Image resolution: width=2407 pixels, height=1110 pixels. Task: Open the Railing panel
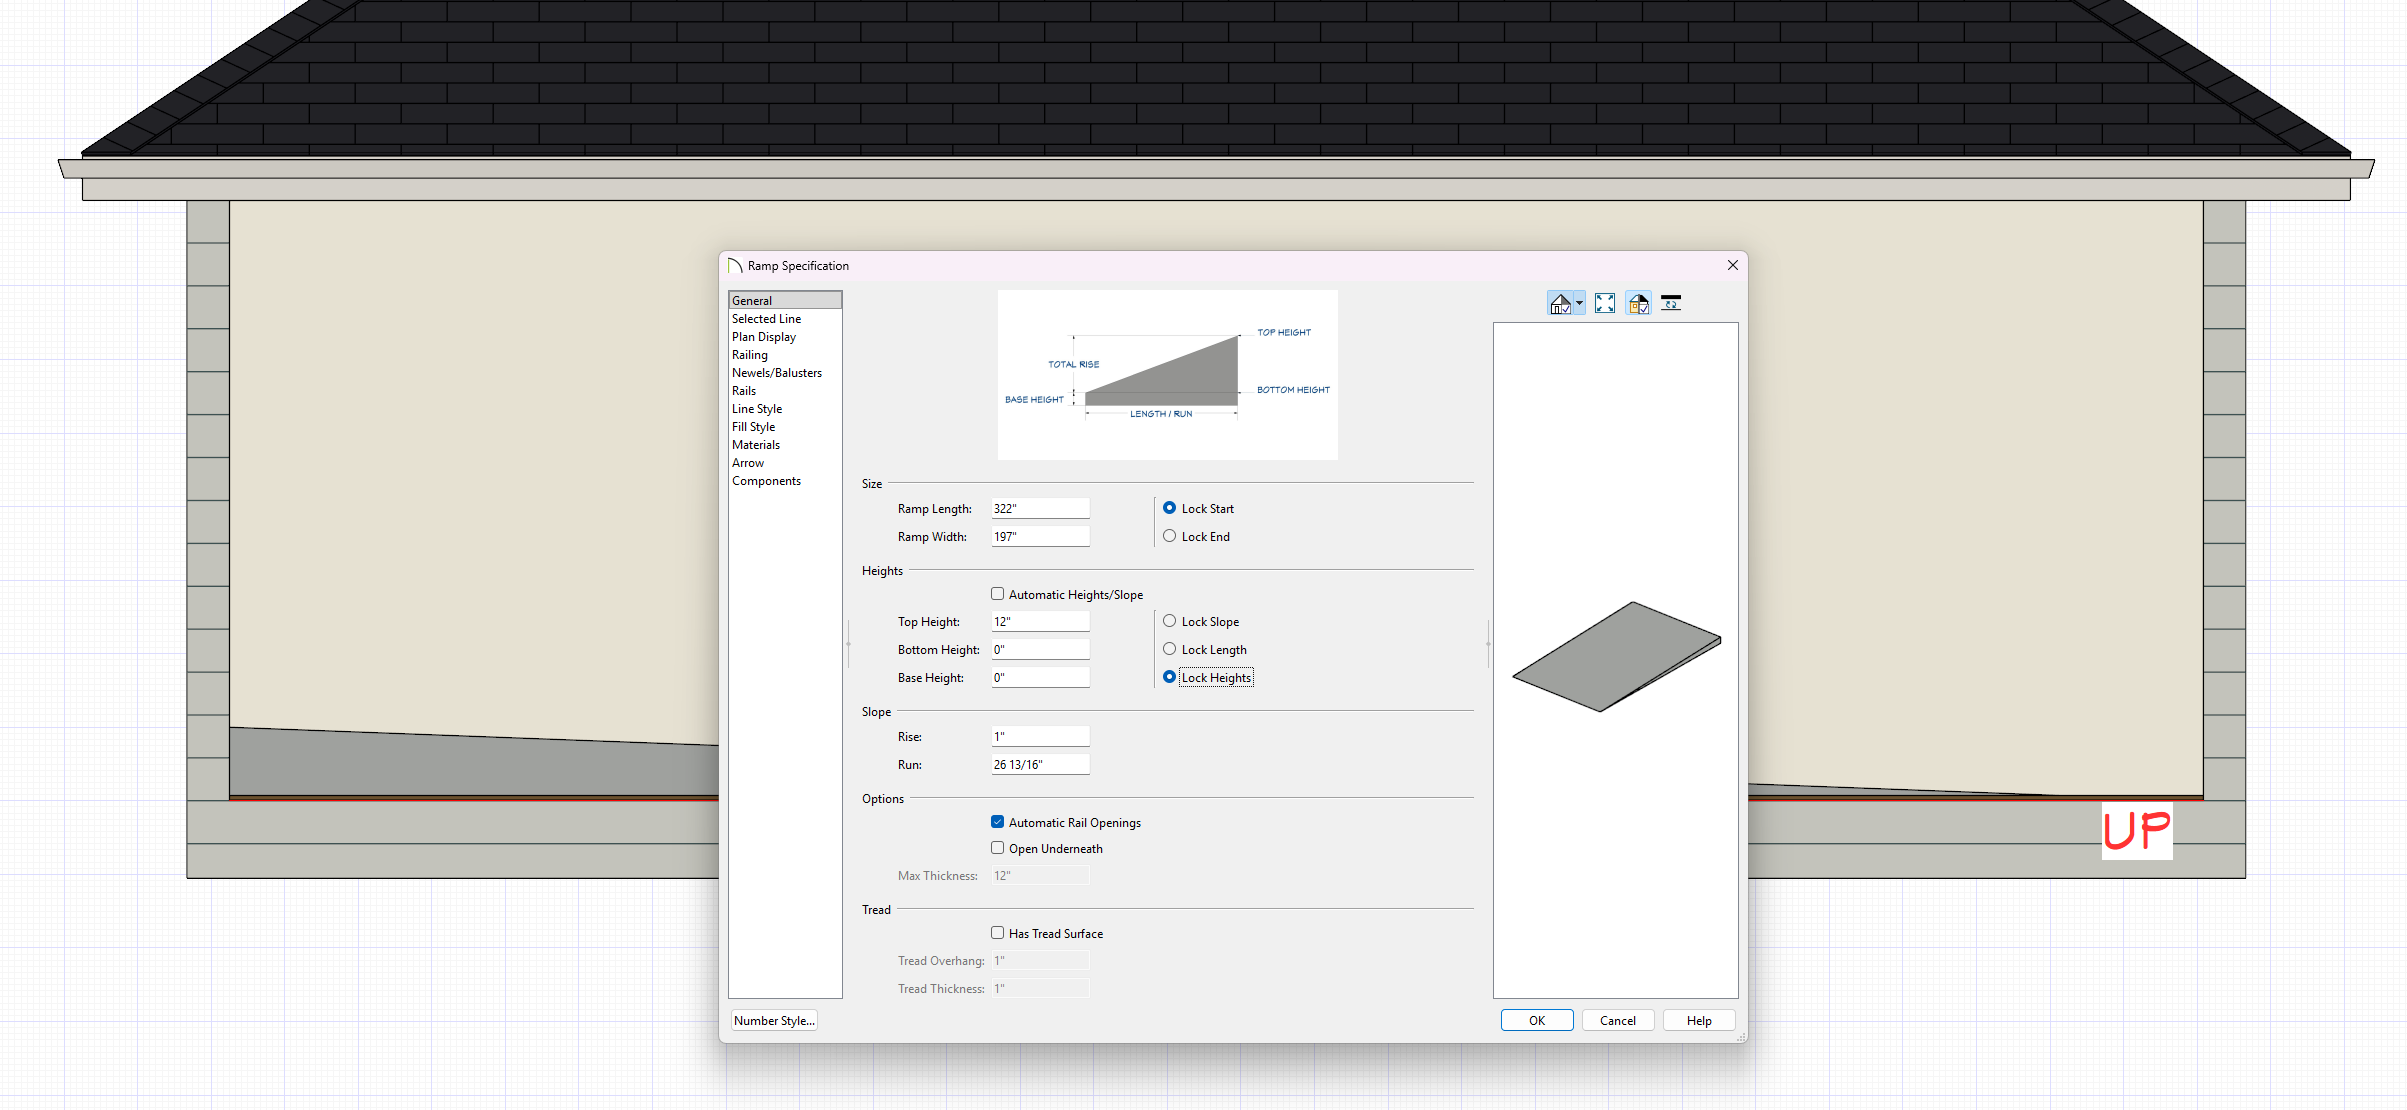[750, 355]
